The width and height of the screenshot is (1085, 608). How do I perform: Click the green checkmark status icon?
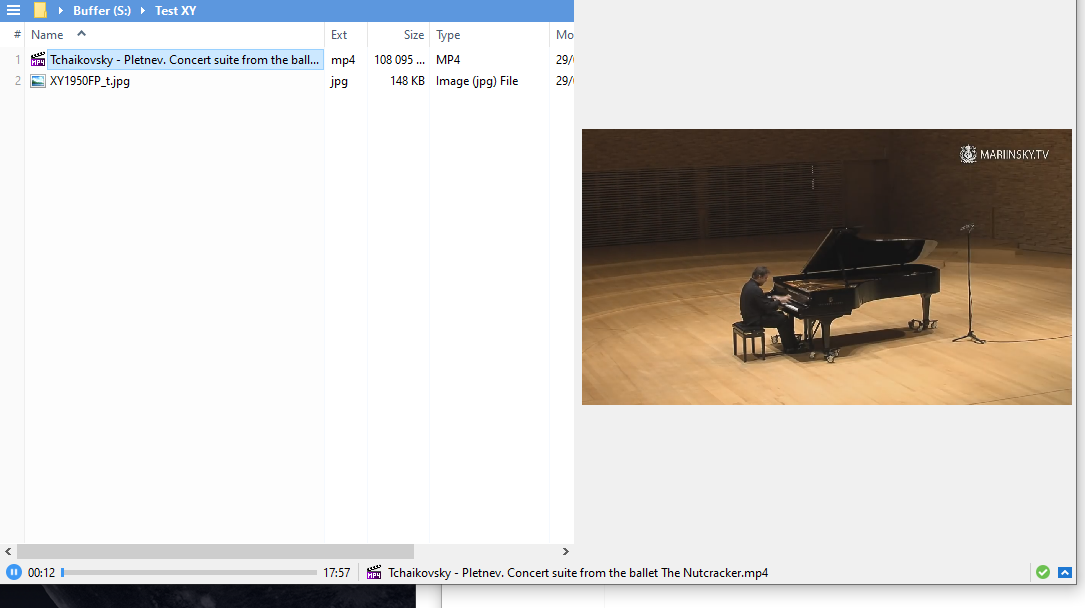tap(1043, 573)
